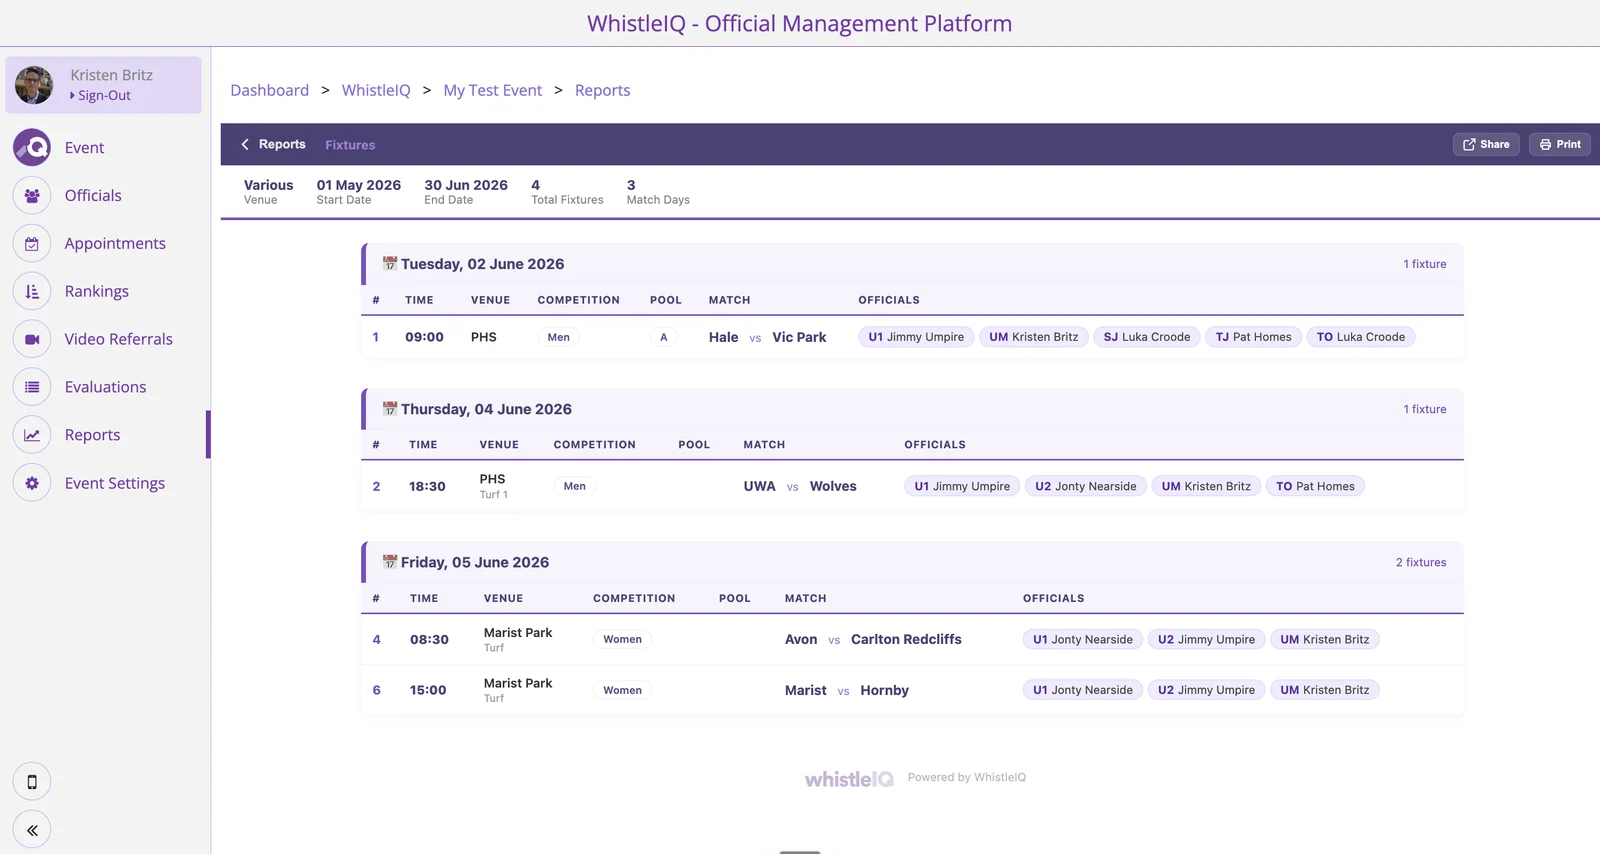The height and width of the screenshot is (854, 1600).
Task: Click UM Kristen Britz badge in Marist match
Action: (1325, 690)
